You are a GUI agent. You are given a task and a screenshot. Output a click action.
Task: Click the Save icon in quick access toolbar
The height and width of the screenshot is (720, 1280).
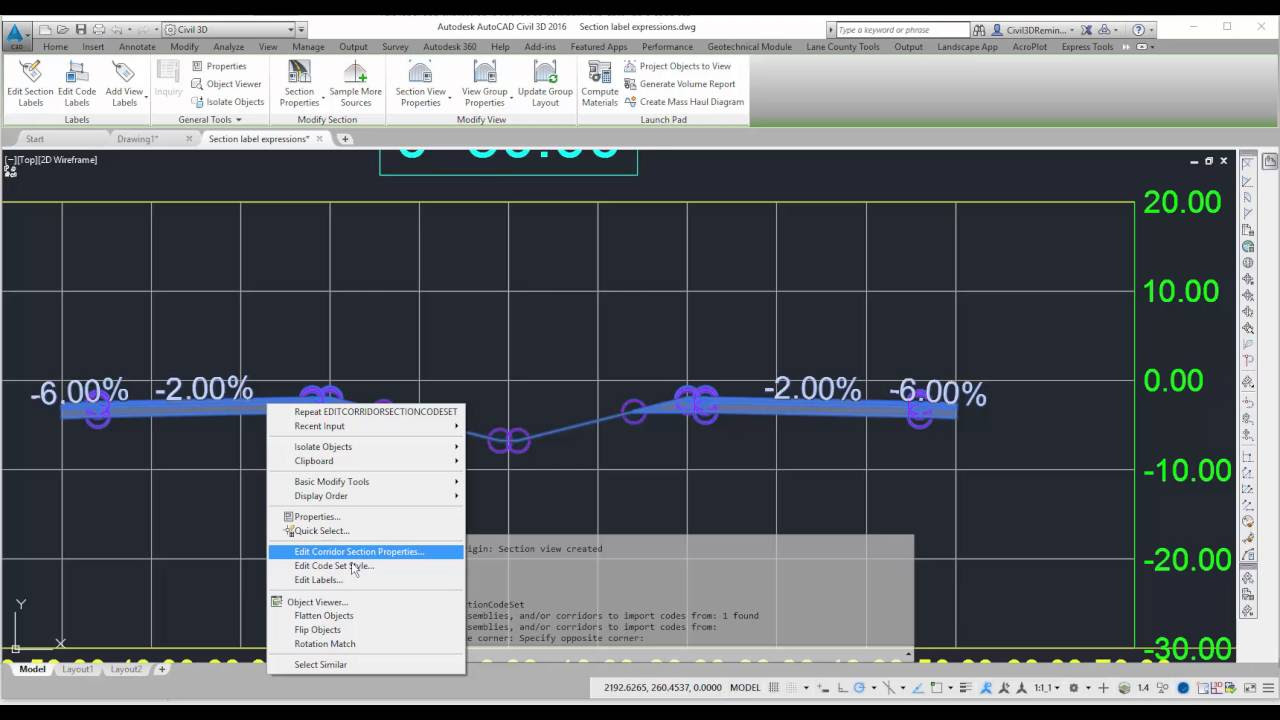pyautogui.click(x=81, y=29)
